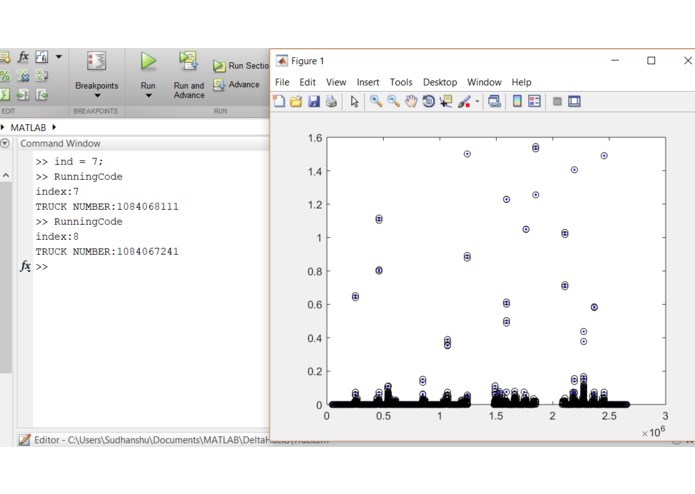Click the Breakpoints icon
This screenshot has width=695, height=494.
point(96,61)
